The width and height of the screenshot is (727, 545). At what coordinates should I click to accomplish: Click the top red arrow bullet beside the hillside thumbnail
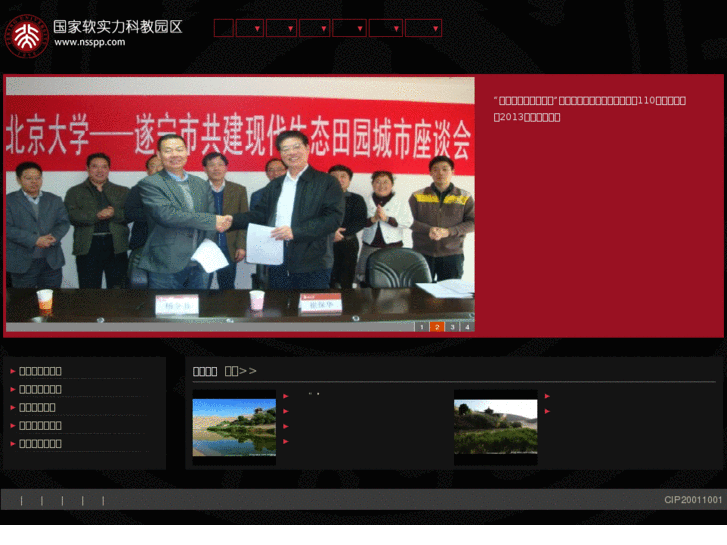(547, 396)
